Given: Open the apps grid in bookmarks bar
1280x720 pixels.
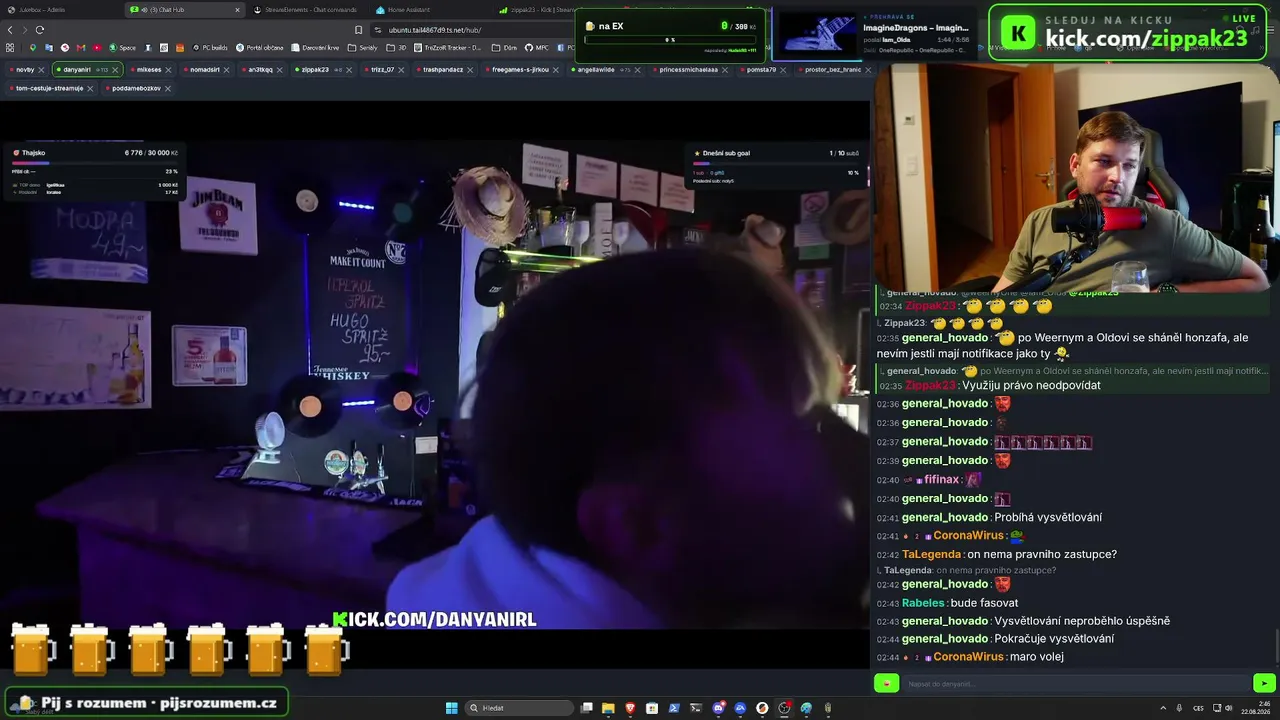Looking at the screenshot, I should (10, 48).
